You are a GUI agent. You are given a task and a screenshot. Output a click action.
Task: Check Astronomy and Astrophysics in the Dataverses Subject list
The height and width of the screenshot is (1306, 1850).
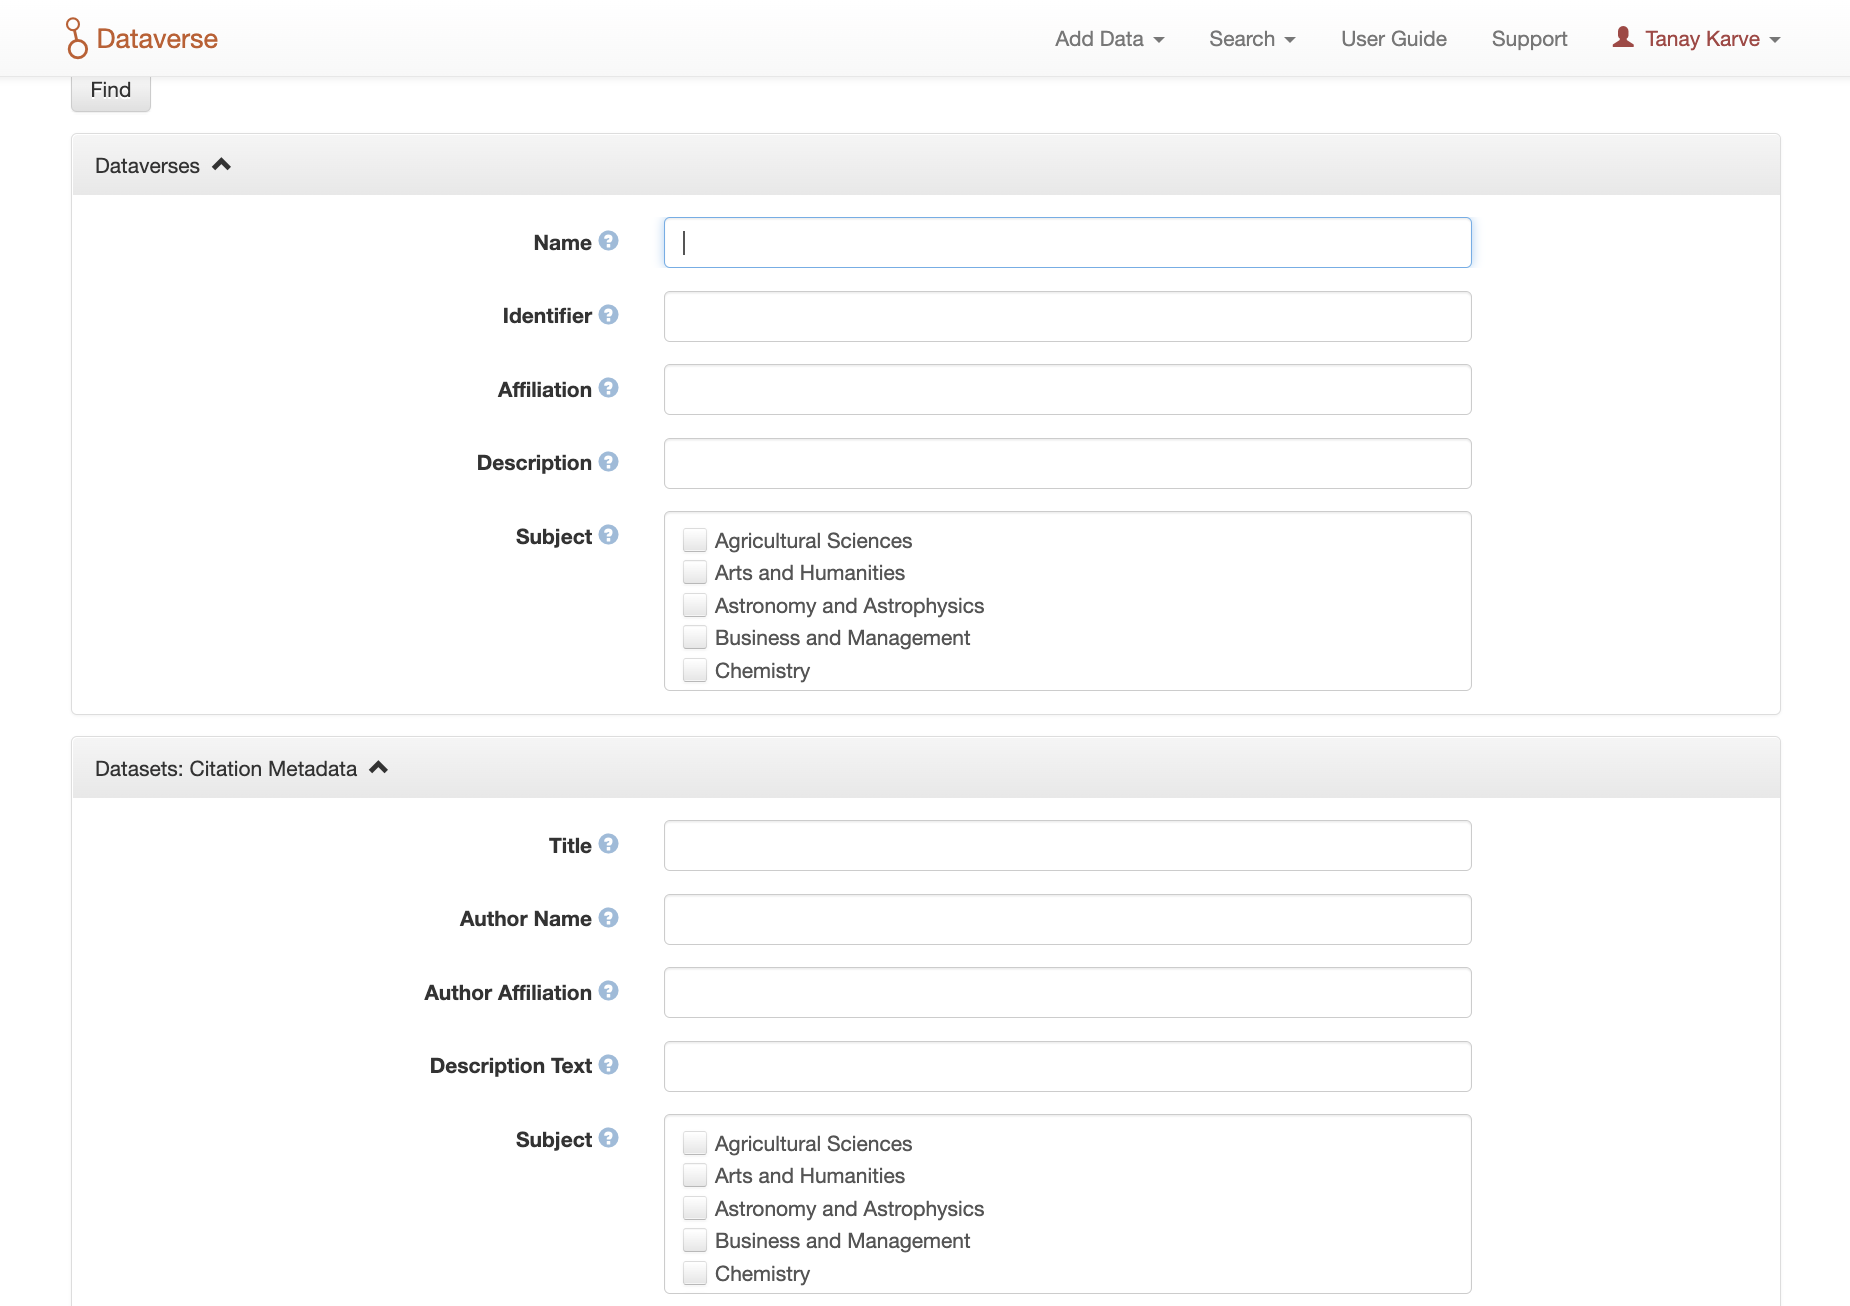[x=695, y=605]
